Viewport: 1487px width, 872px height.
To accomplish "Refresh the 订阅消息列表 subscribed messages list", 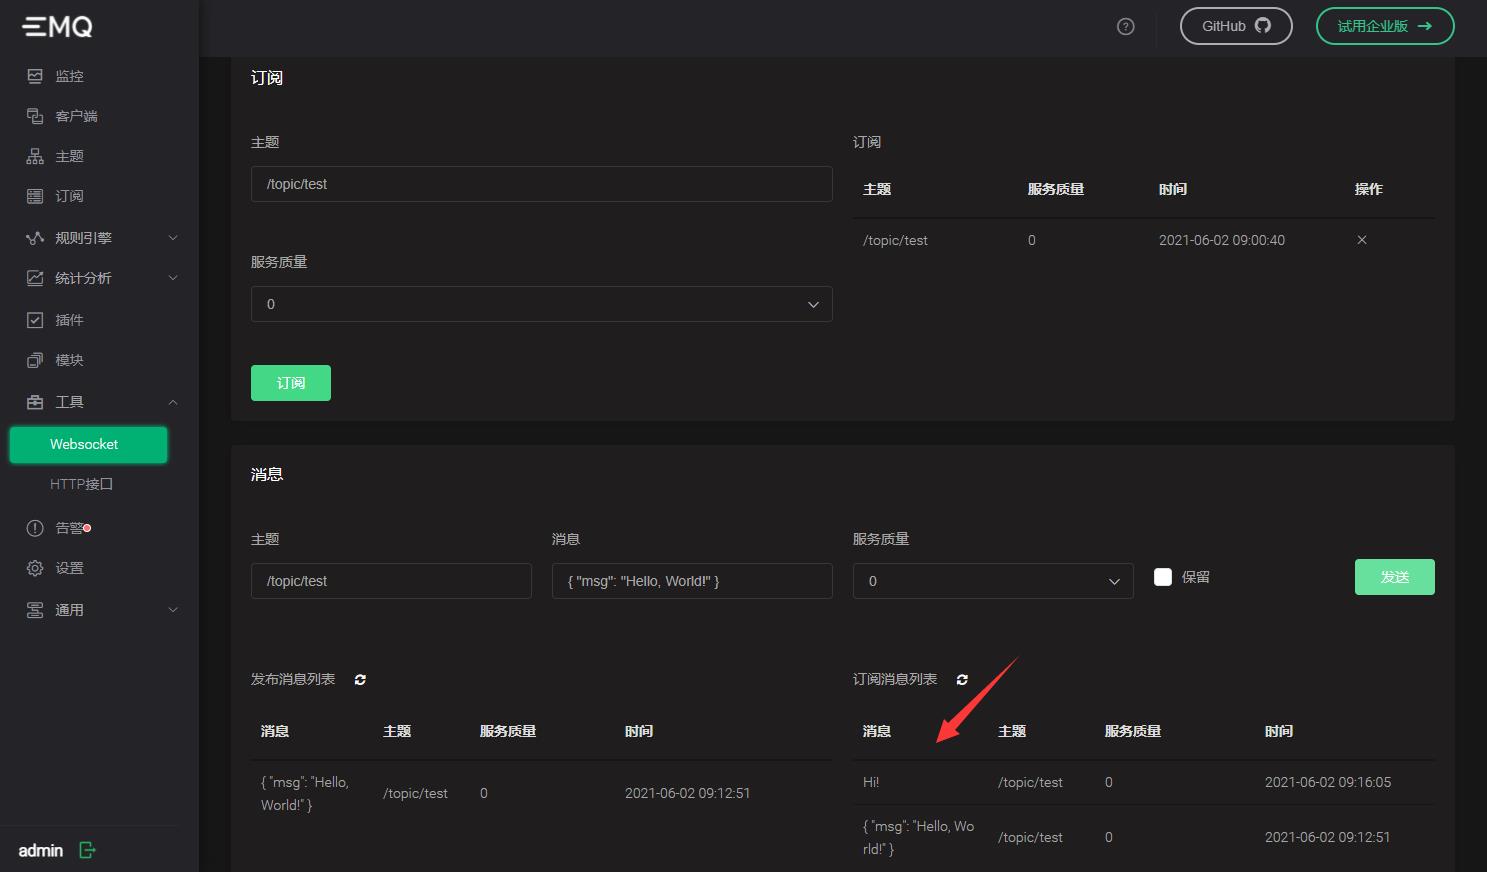I will click(x=962, y=680).
